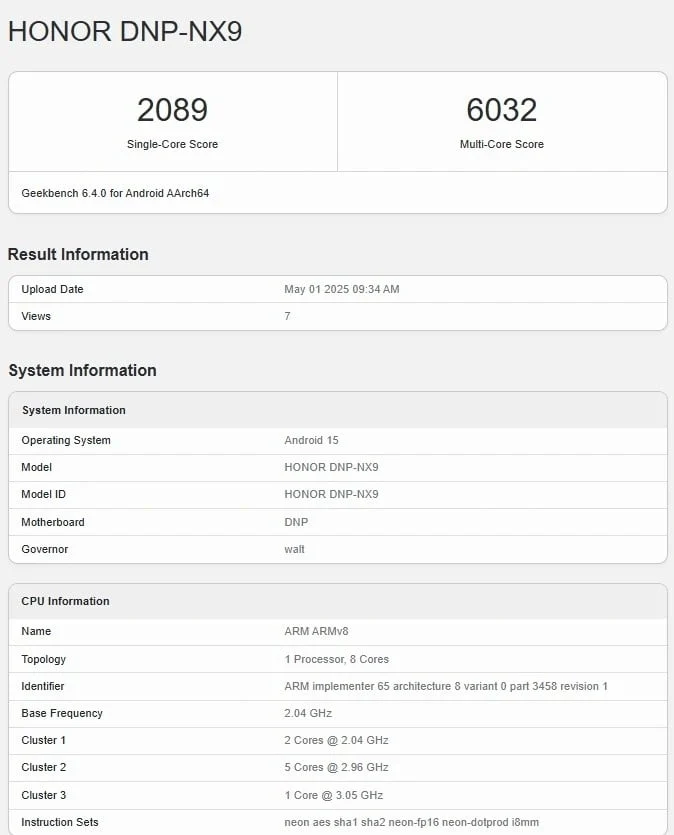Select the Android 15 value
This screenshot has width=674, height=835.
click(311, 440)
